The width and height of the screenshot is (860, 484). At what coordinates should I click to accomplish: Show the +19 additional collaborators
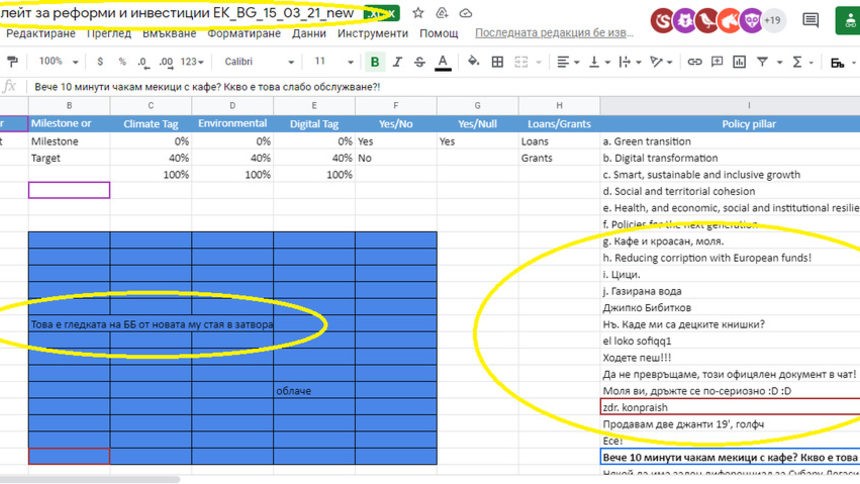point(772,20)
